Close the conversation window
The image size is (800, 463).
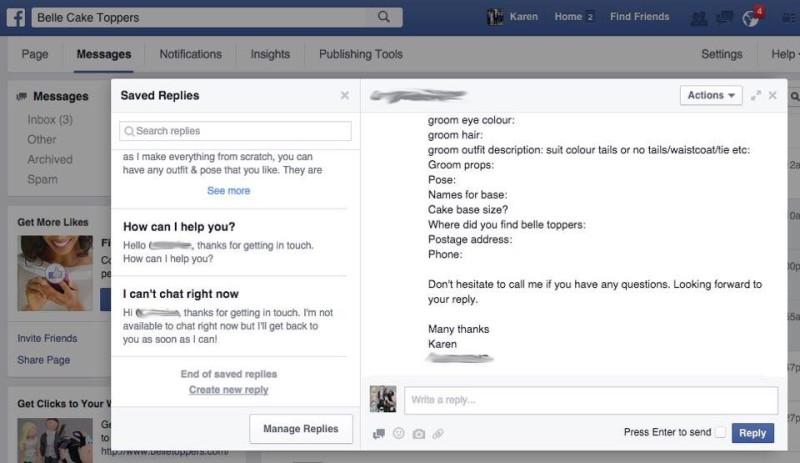point(772,95)
